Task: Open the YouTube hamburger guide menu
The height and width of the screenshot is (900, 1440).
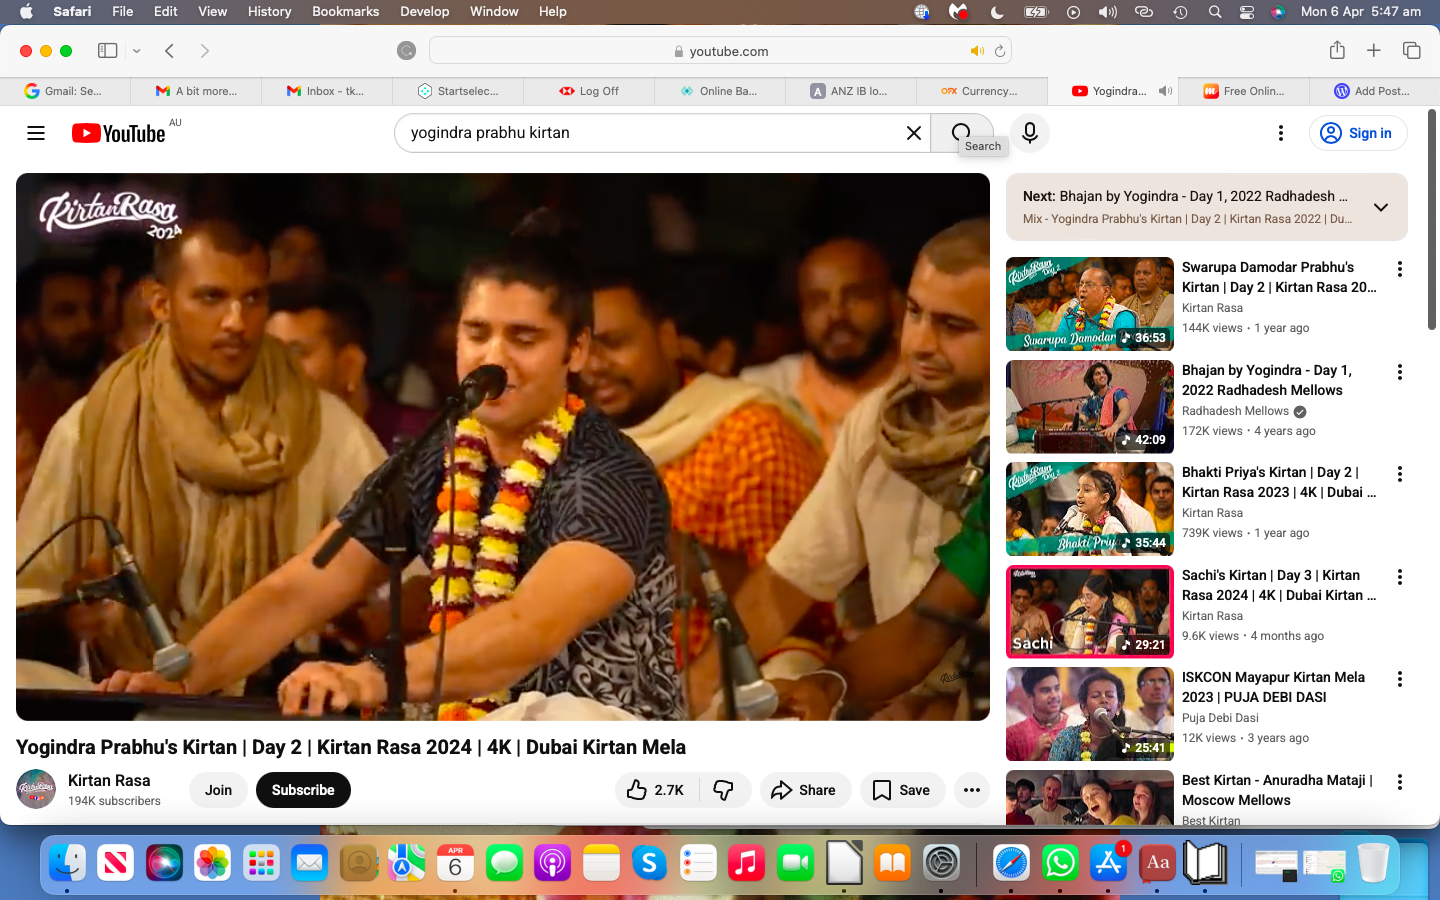Action: (x=36, y=133)
